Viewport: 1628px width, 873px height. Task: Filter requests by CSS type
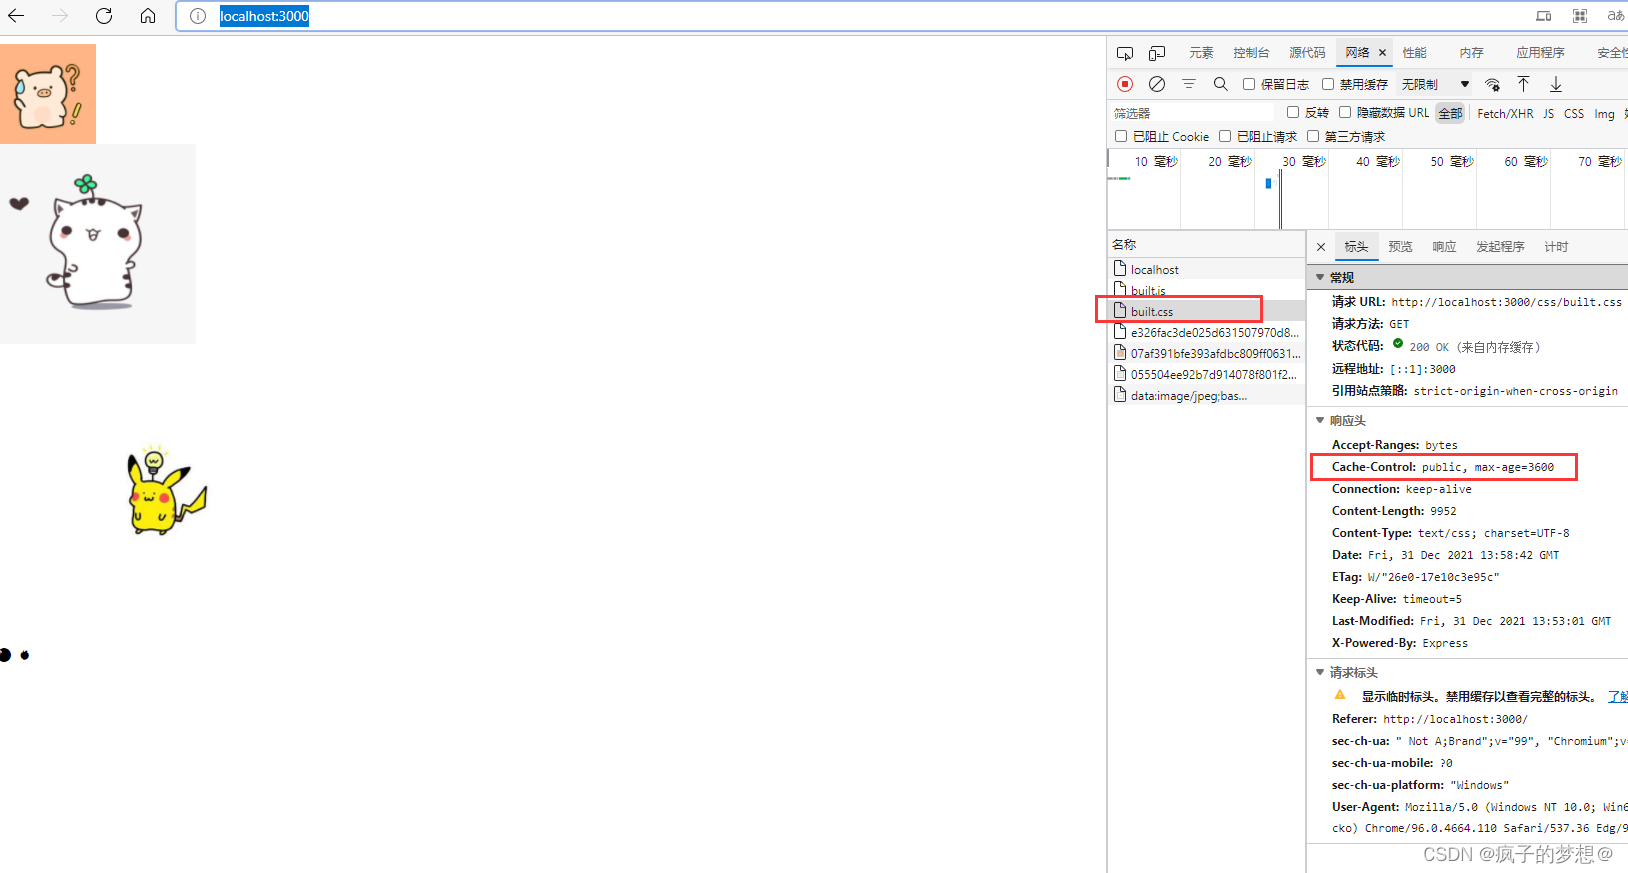[x=1574, y=113]
